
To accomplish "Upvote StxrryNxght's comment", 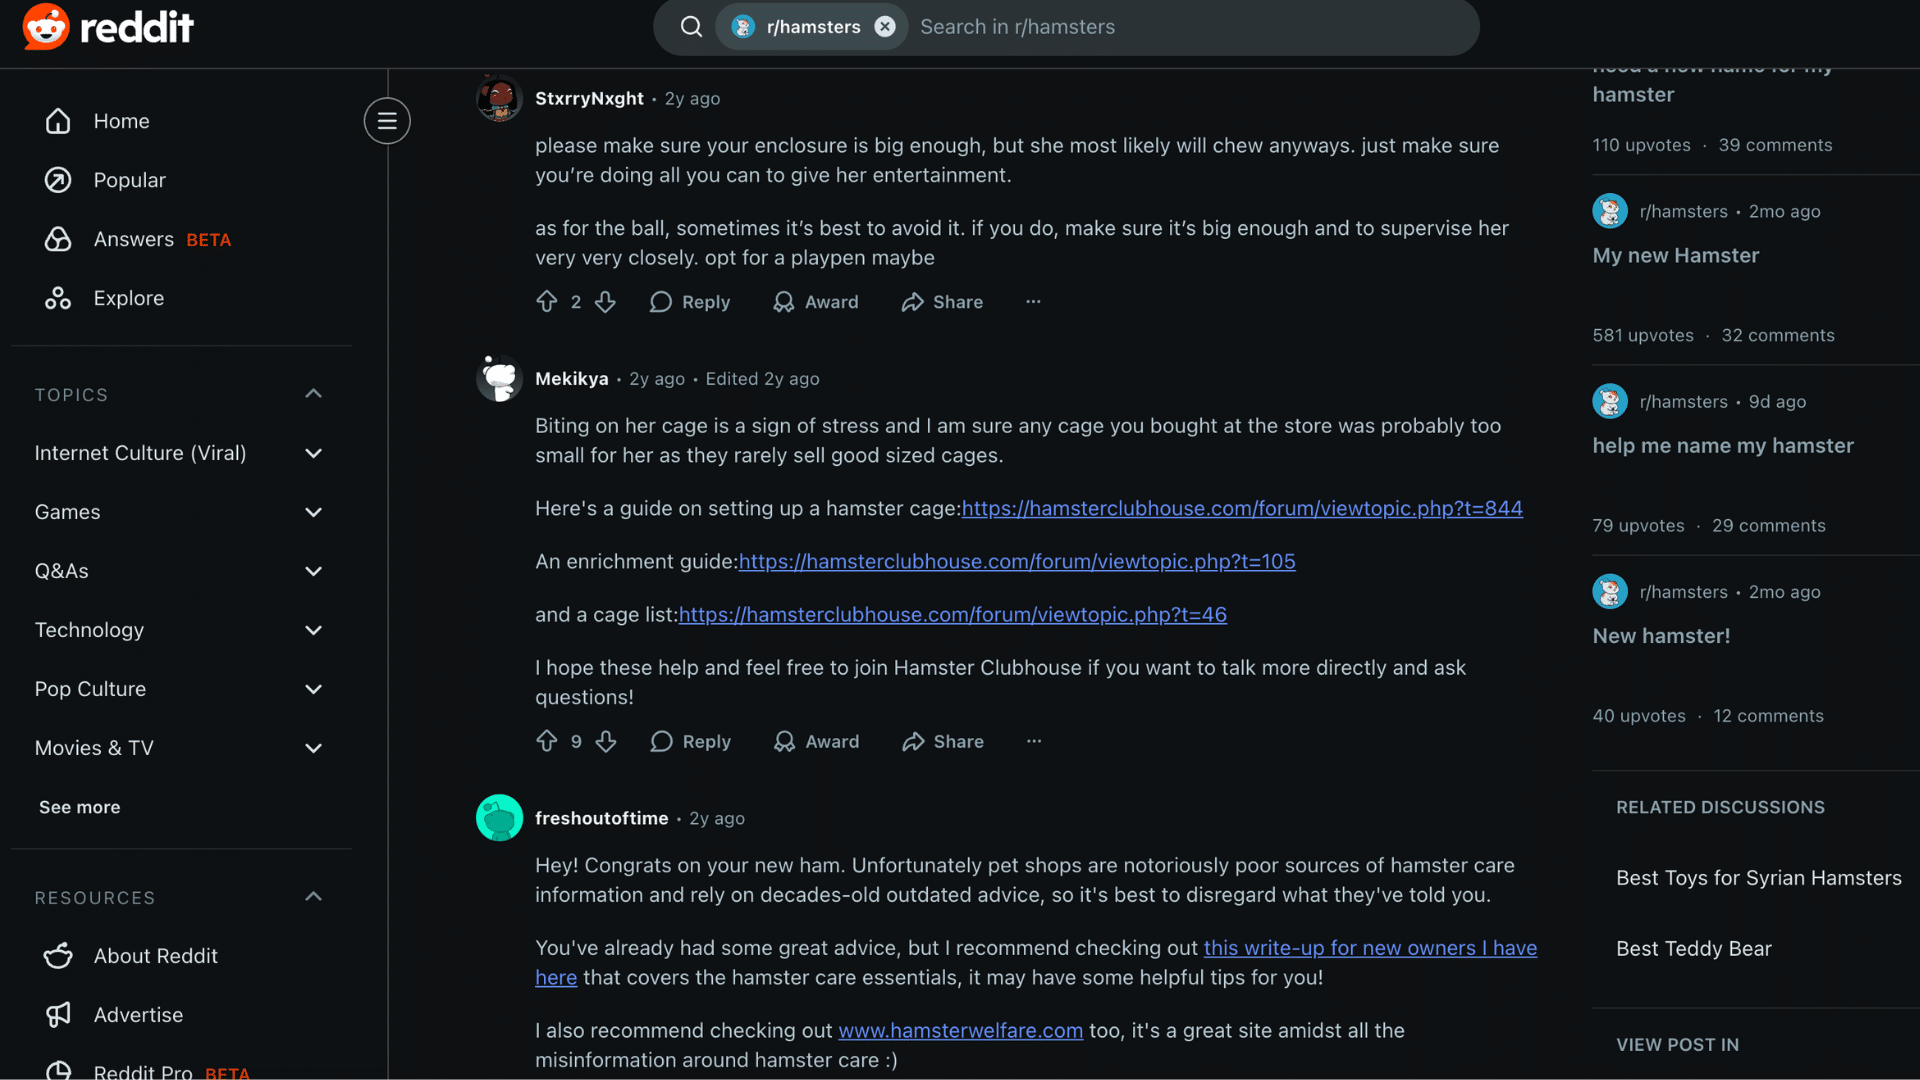I will click(x=547, y=302).
